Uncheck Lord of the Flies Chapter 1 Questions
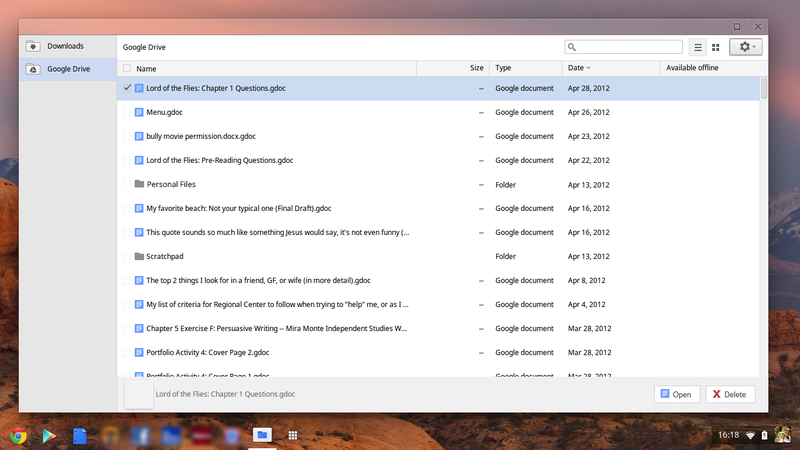Viewport: 800px width, 450px height. tap(127, 88)
